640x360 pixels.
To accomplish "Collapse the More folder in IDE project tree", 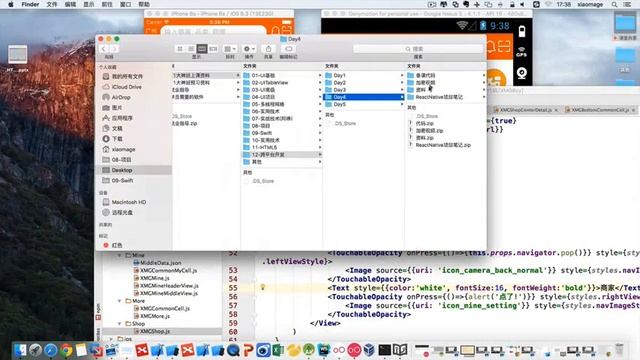I will [120, 301].
